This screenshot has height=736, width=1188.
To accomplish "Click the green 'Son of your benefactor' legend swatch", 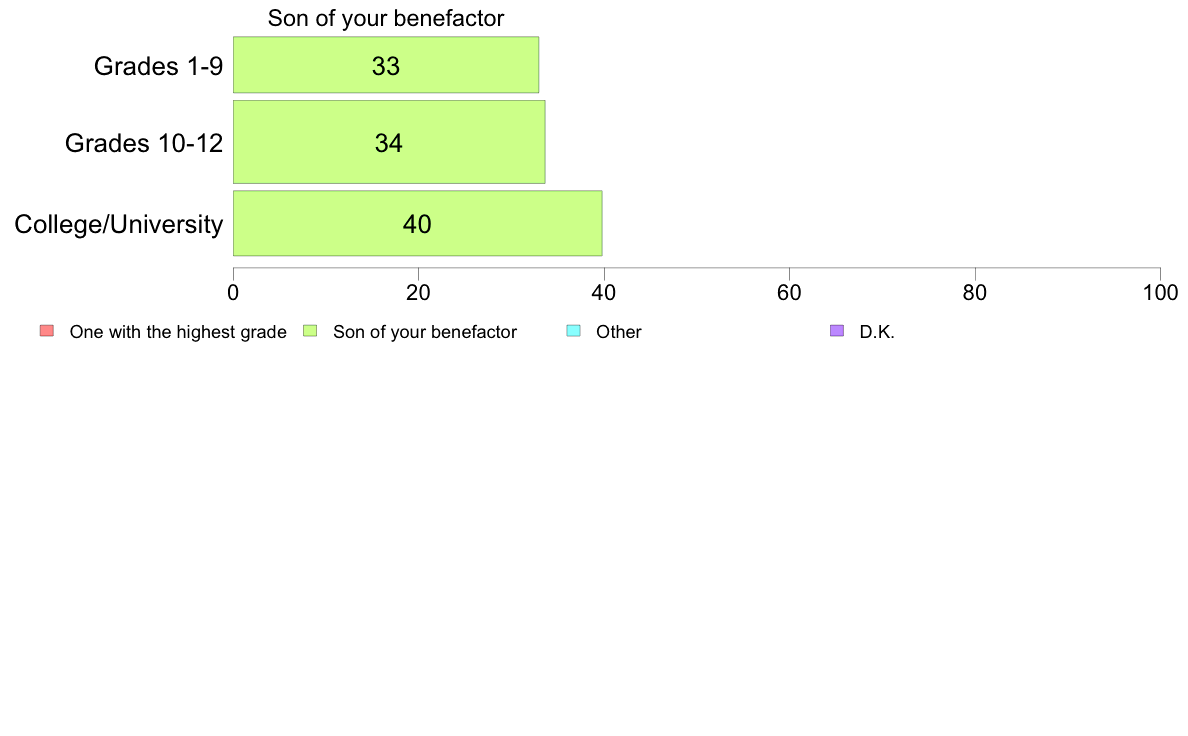I will (310, 330).
